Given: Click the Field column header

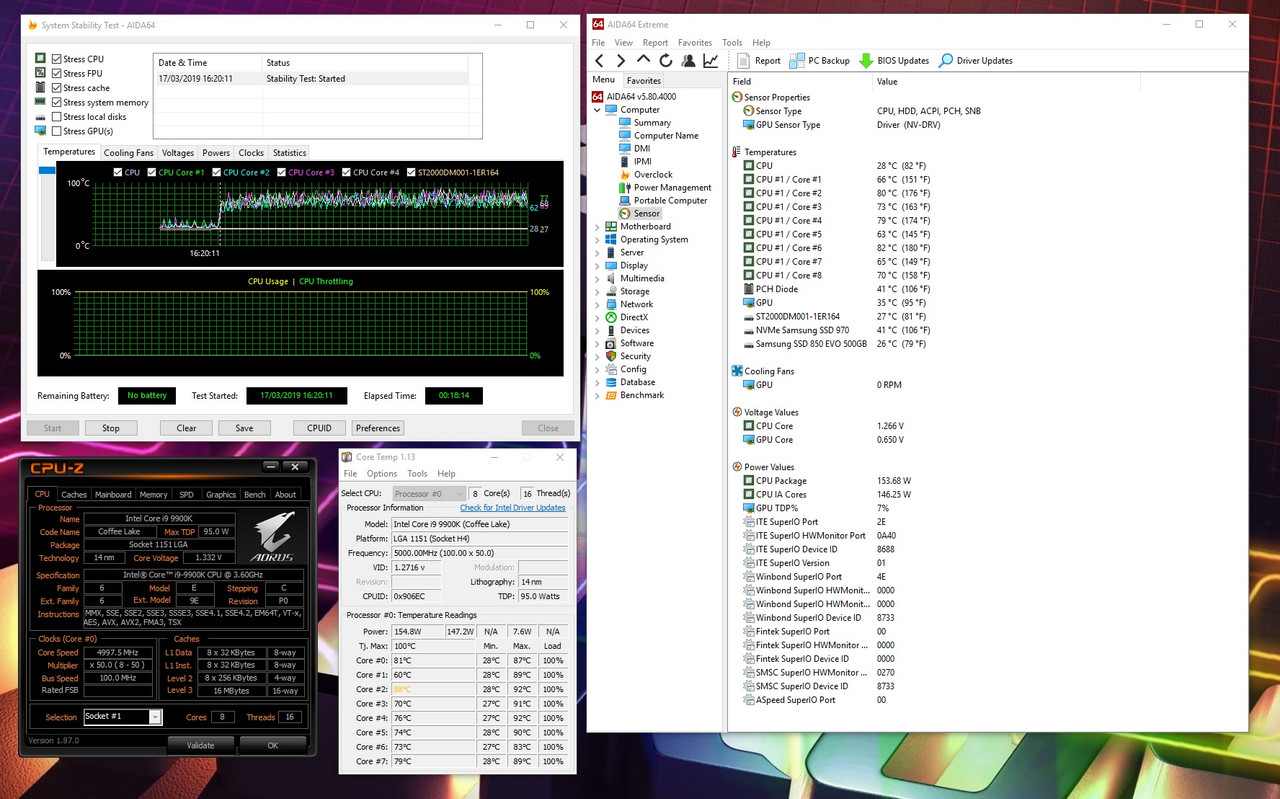Looking at the screenshot, I should [801, 82].
